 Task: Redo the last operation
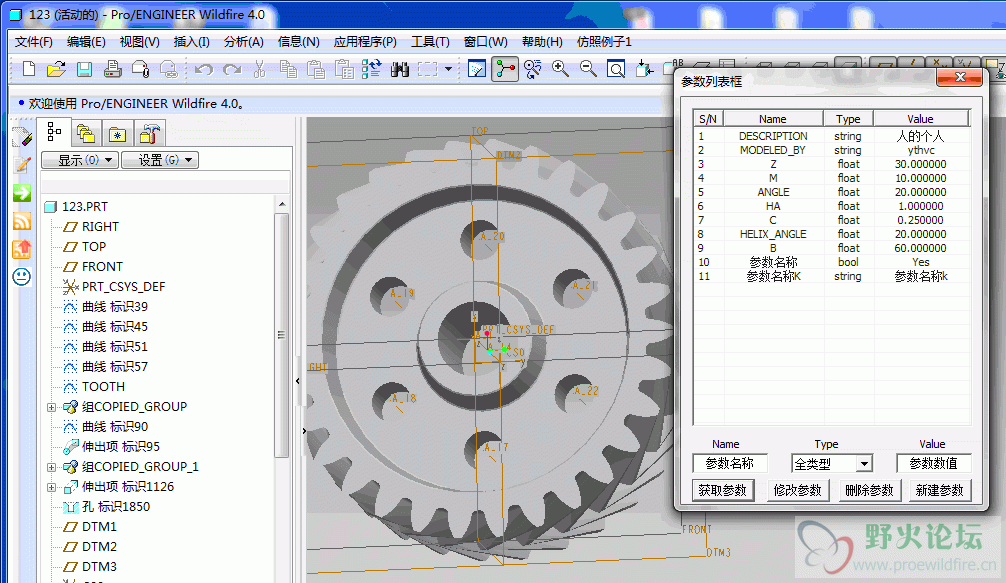coord(232,69)
